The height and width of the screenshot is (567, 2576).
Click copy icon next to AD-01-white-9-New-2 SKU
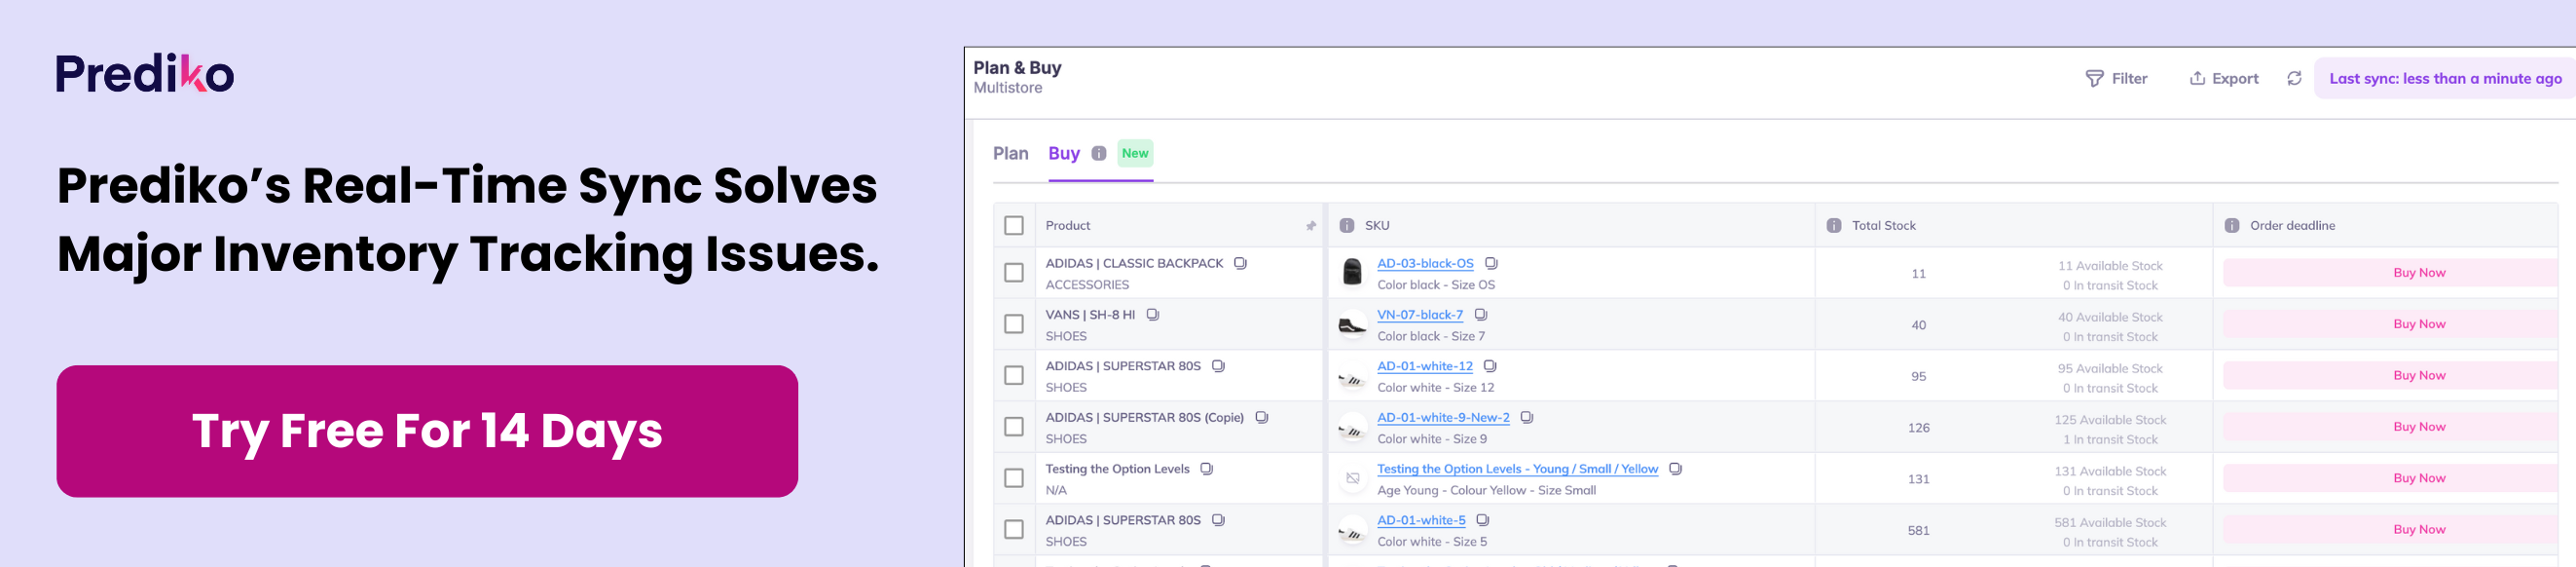click(x=1527, y=417)
